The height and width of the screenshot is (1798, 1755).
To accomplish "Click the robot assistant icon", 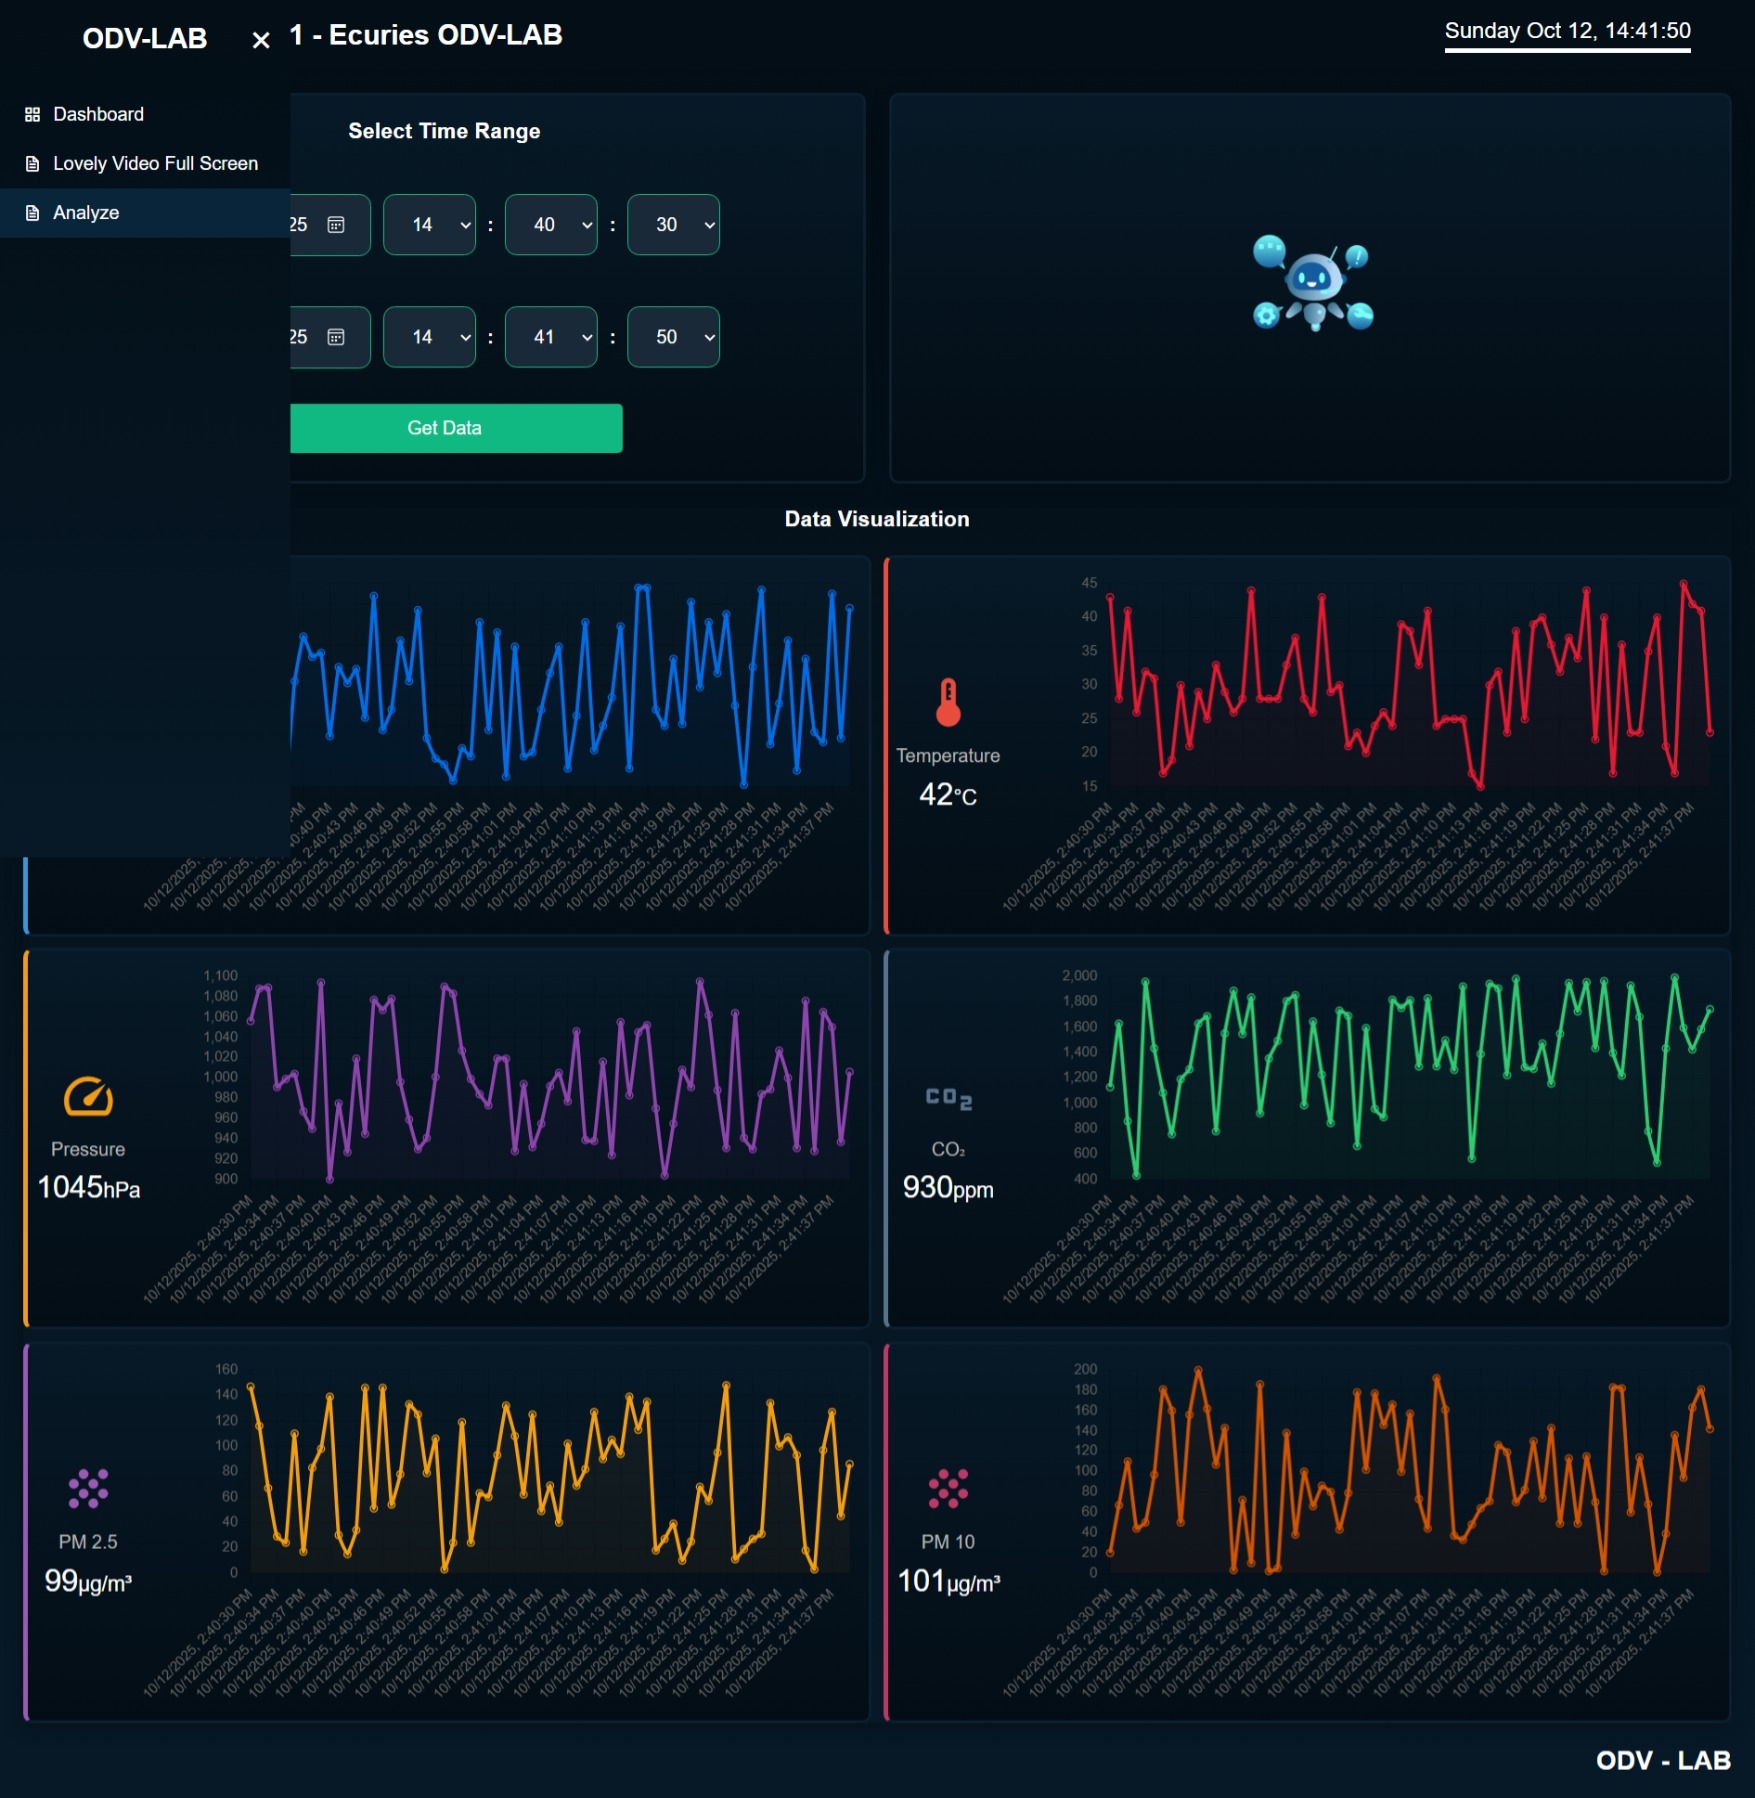I will click(x=1312, y=284).
